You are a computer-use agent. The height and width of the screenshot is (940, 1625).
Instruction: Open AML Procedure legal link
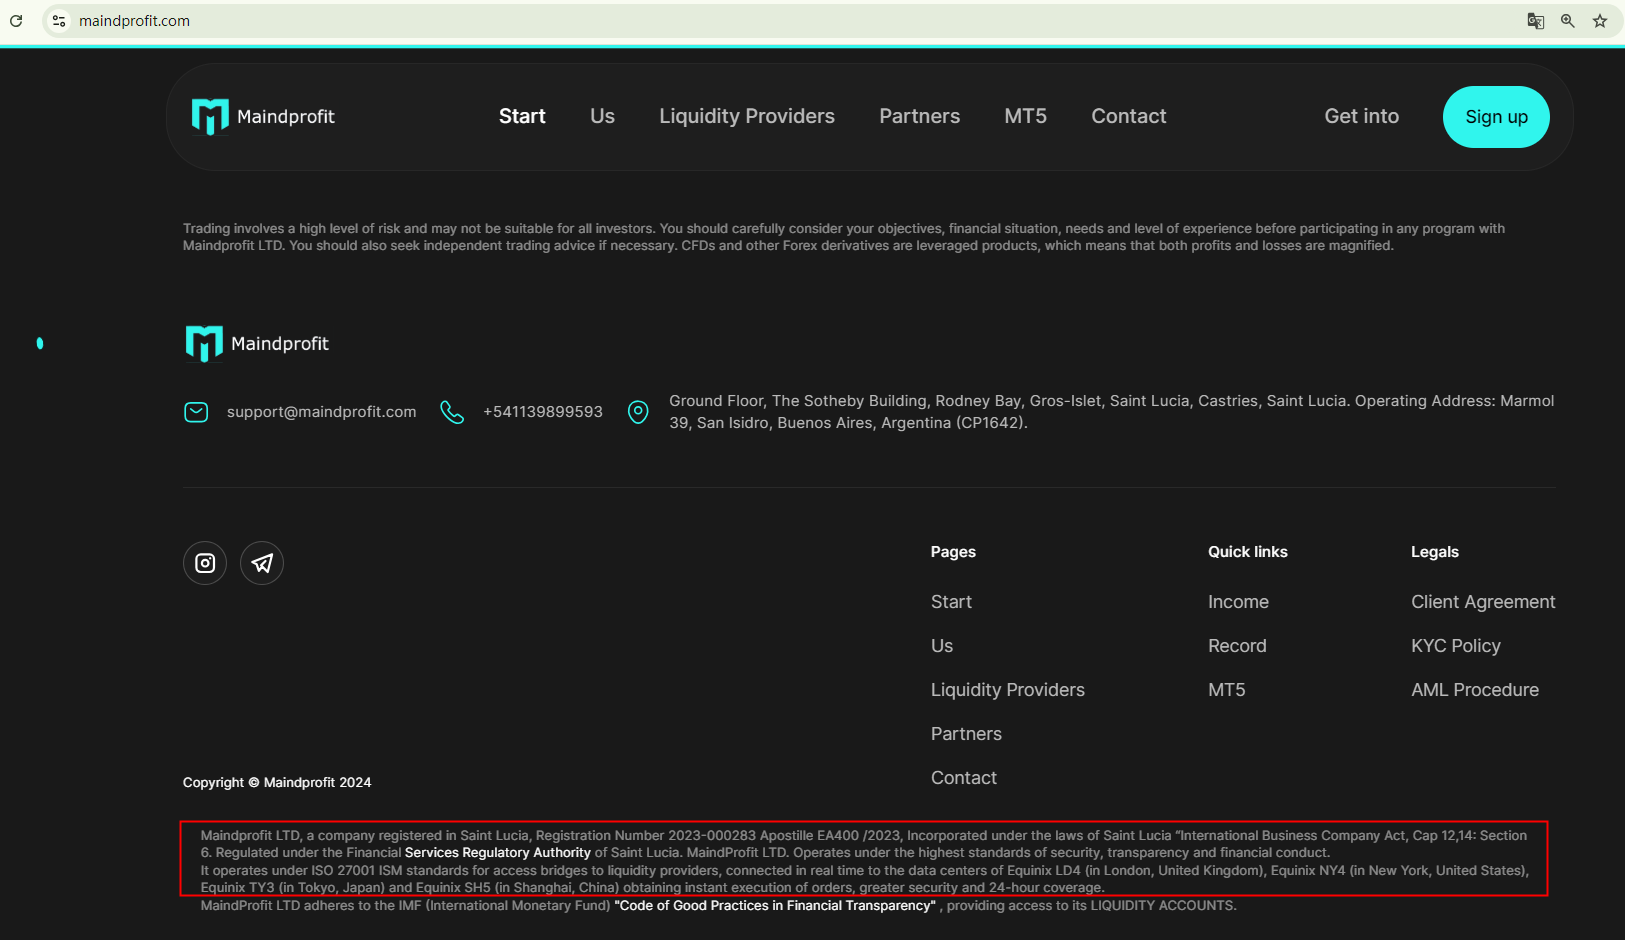(x=1474, y=690)
